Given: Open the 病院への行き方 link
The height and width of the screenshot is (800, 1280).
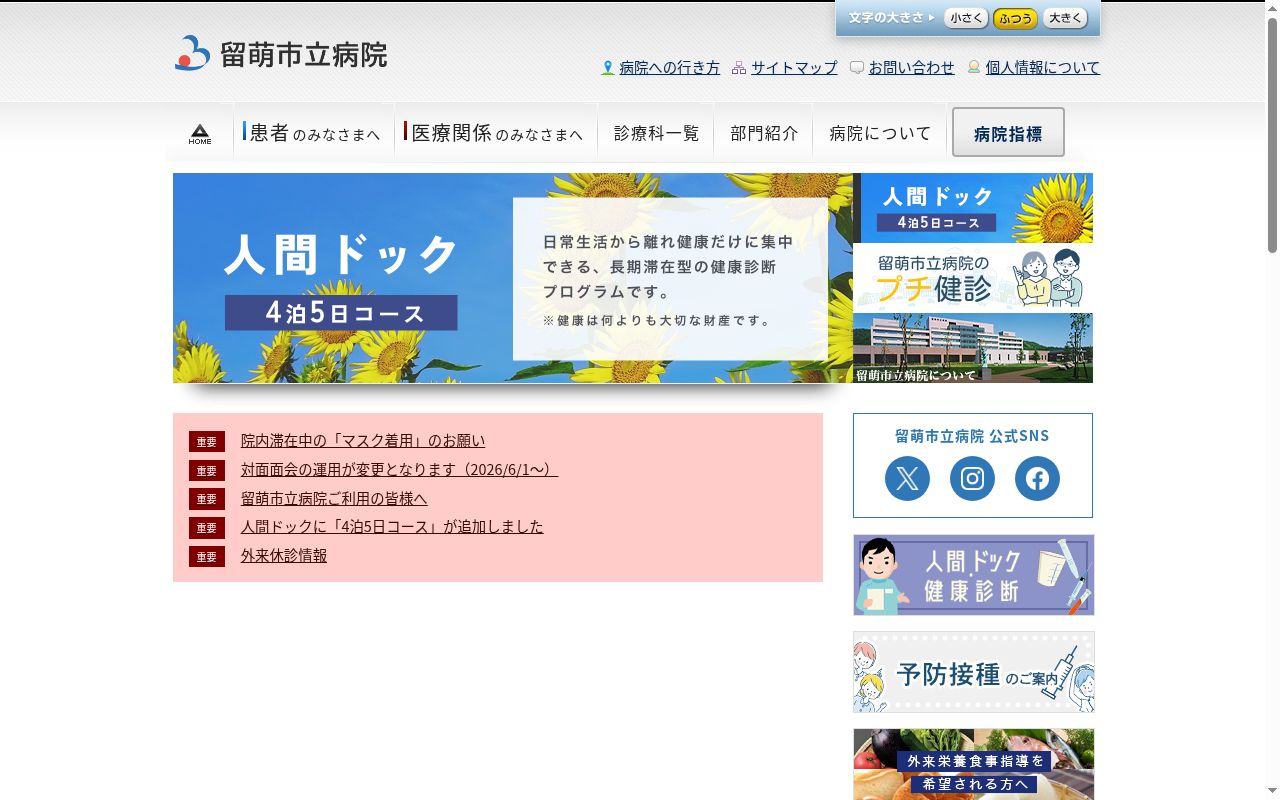Looking at the screenshot, I should (670, 68).
